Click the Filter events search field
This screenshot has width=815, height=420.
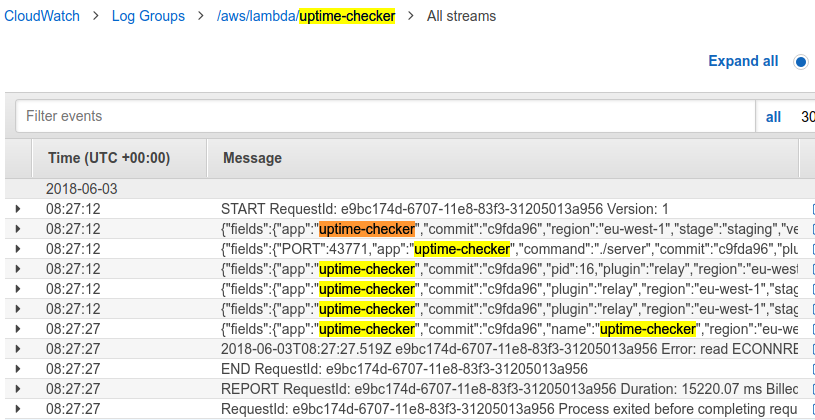coord(385,117)
